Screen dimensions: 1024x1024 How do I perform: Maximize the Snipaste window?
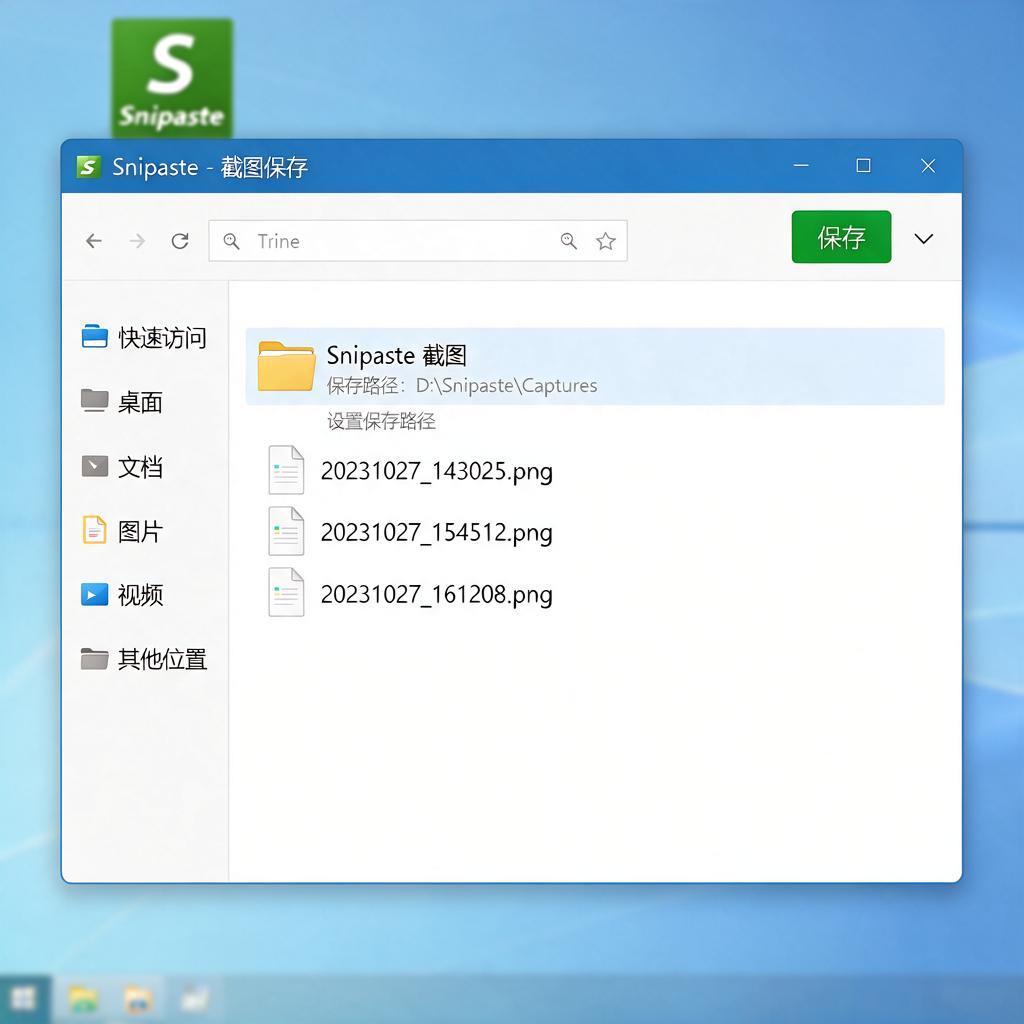[x=863, y=166]
